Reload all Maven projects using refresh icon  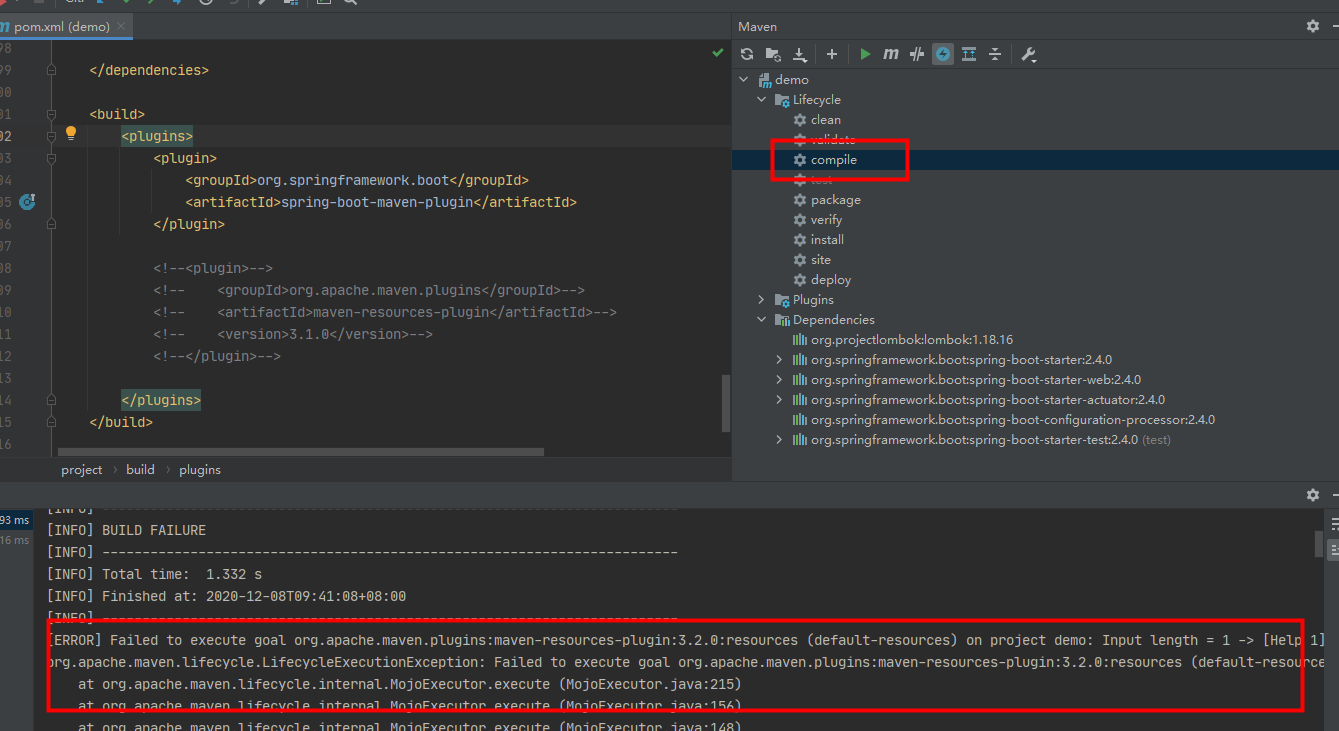746,53
